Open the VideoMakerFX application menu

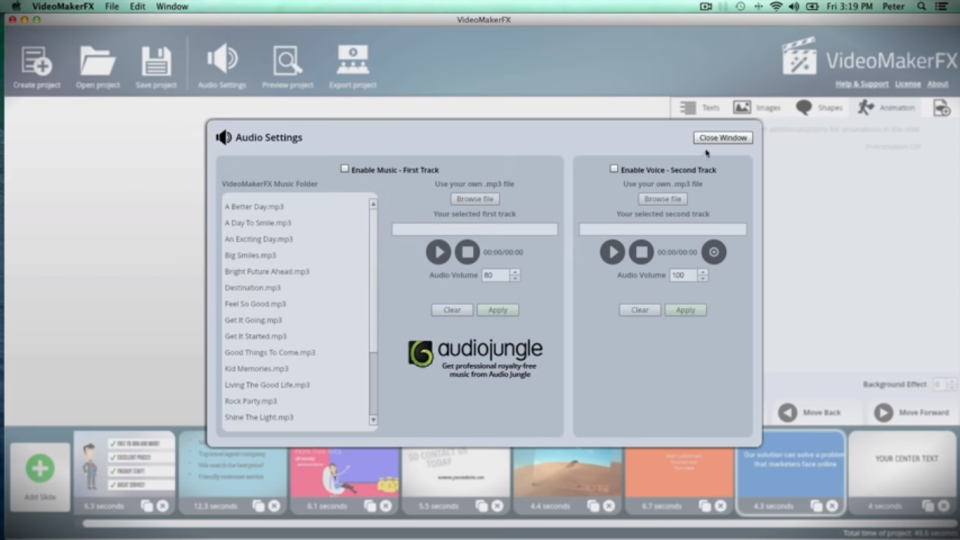(x=63, y=6)
